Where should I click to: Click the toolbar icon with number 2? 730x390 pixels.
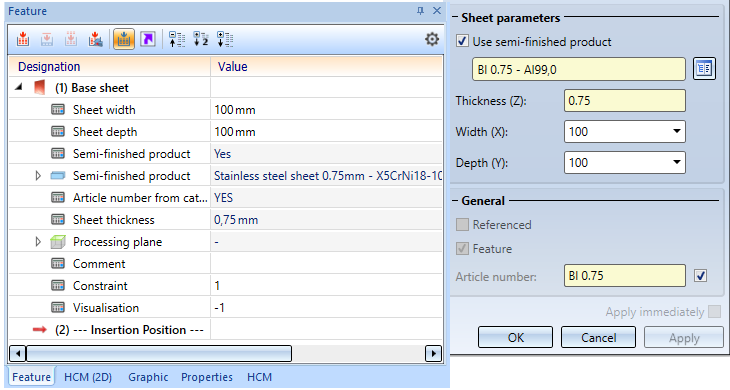coord(201,40)
